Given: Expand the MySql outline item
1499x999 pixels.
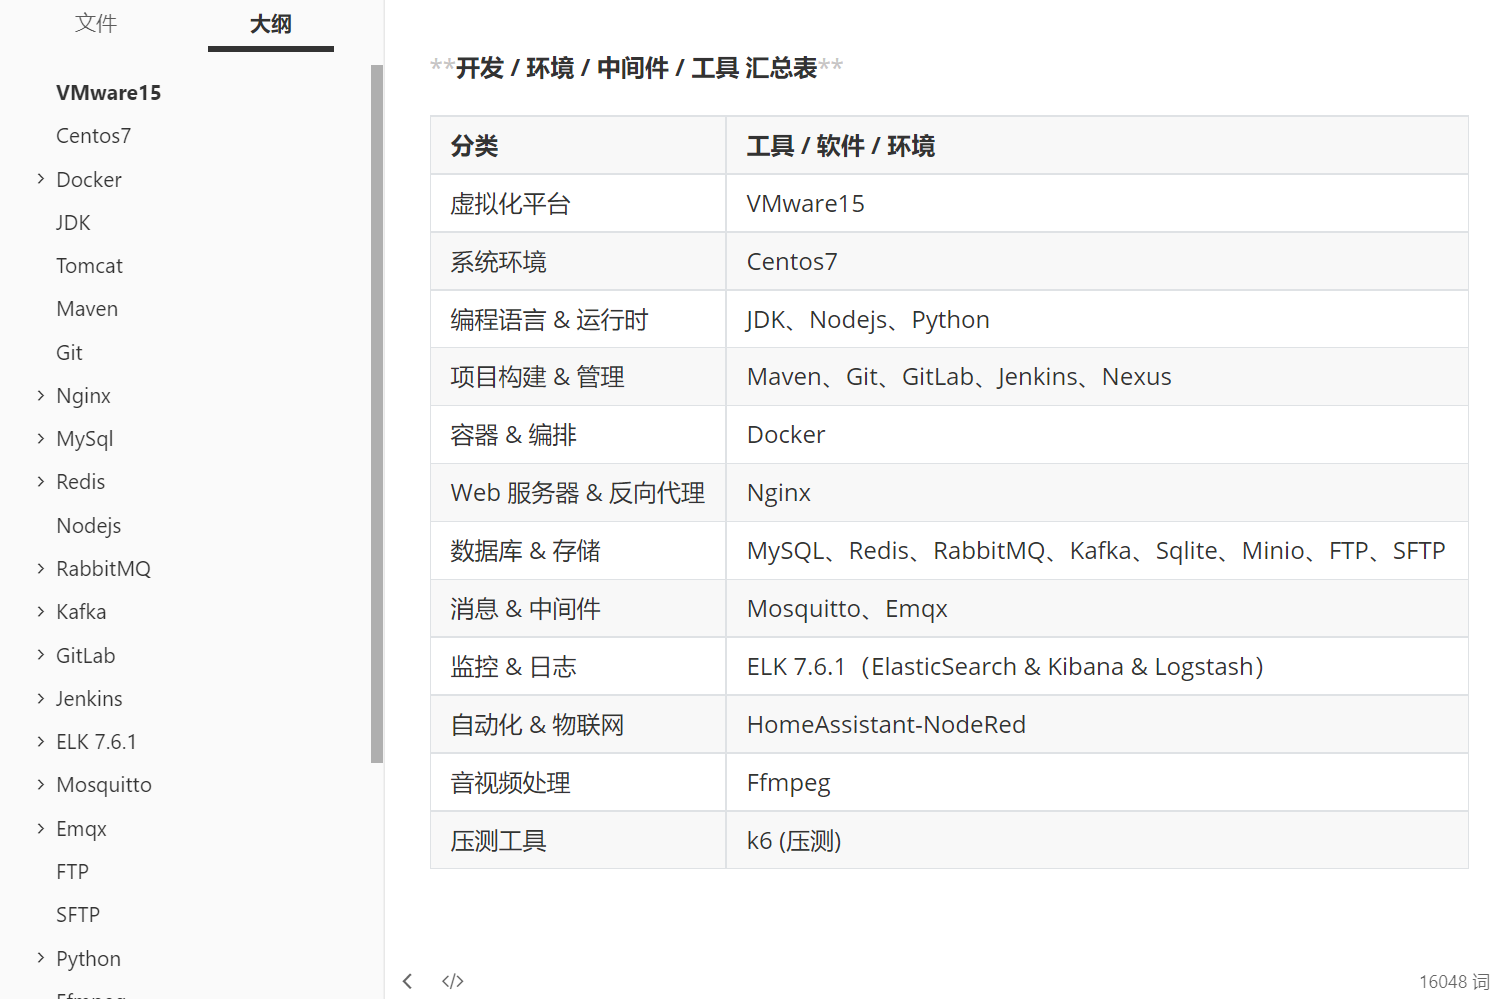Looking at the screenshot, I should click(41, 438).
